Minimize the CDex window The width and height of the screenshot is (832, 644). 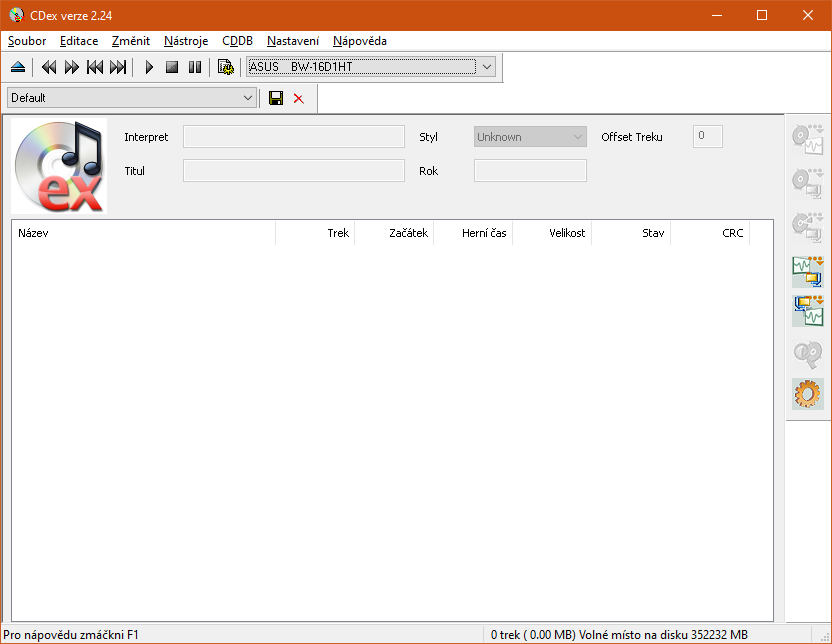point(717,15)
